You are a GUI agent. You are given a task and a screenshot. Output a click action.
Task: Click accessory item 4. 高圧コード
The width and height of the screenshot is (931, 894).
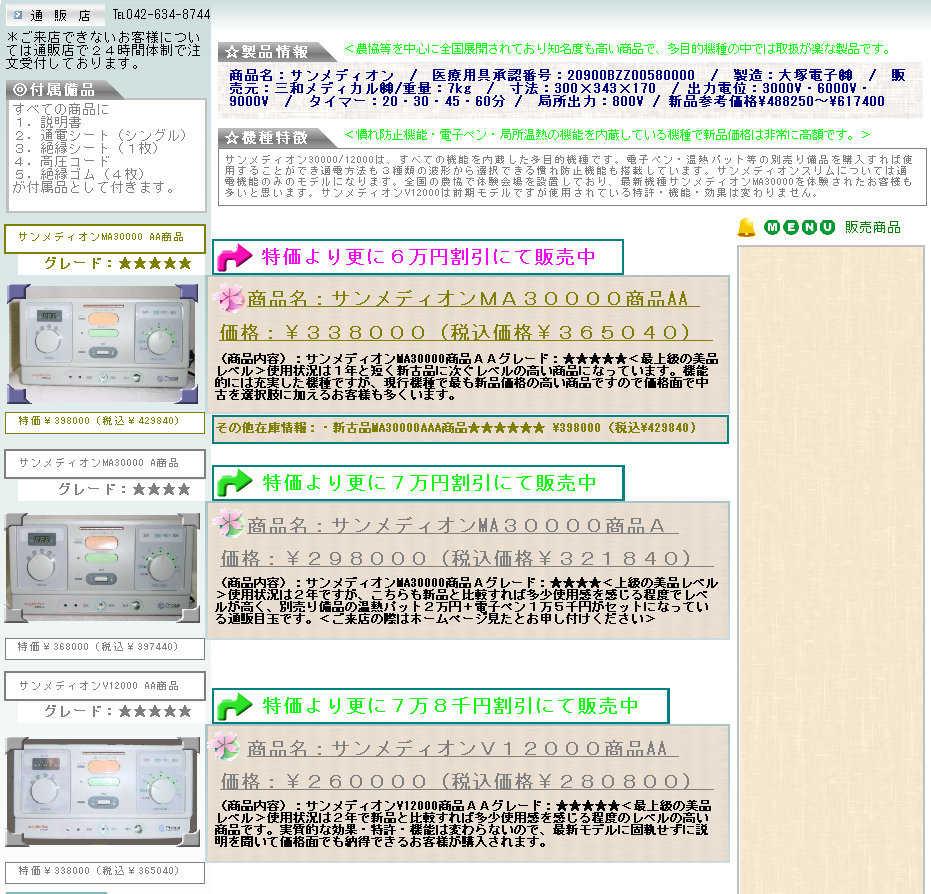(62, 161)
